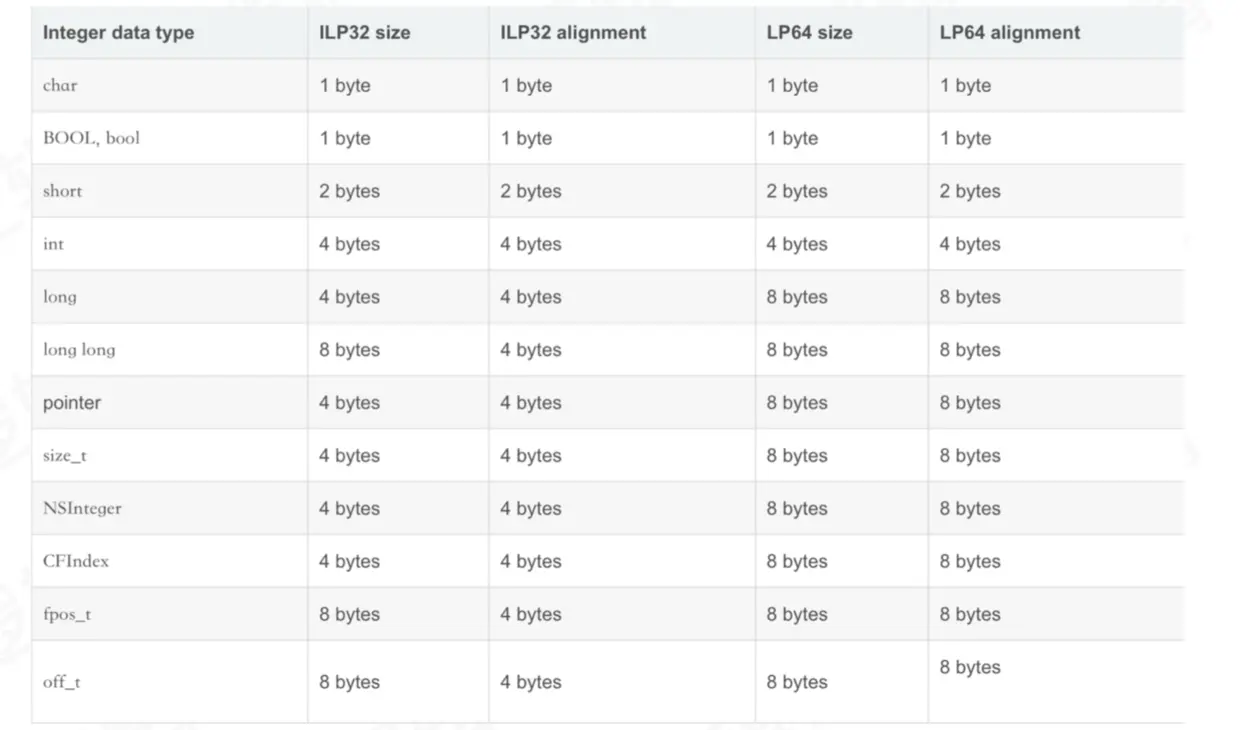Click the 'LP64 size' column header
This screenshot has width=1240, height=730.
(809, 32)
